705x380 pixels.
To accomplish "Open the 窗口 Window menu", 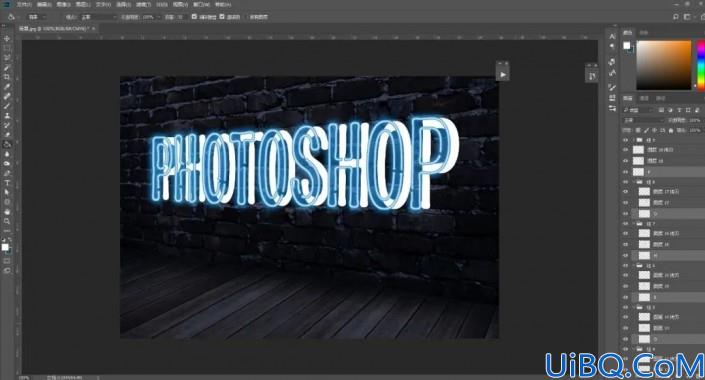I will 201,4.
